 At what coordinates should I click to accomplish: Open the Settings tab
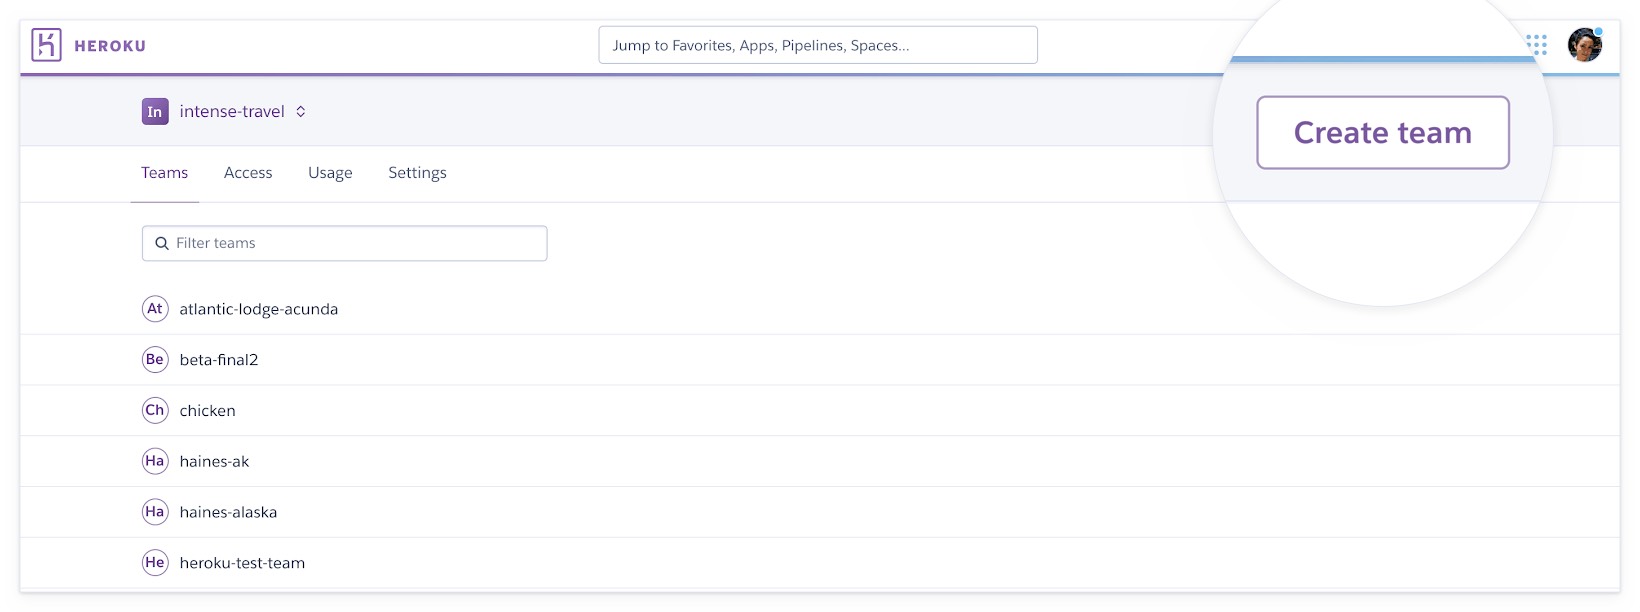click(417, 173)
